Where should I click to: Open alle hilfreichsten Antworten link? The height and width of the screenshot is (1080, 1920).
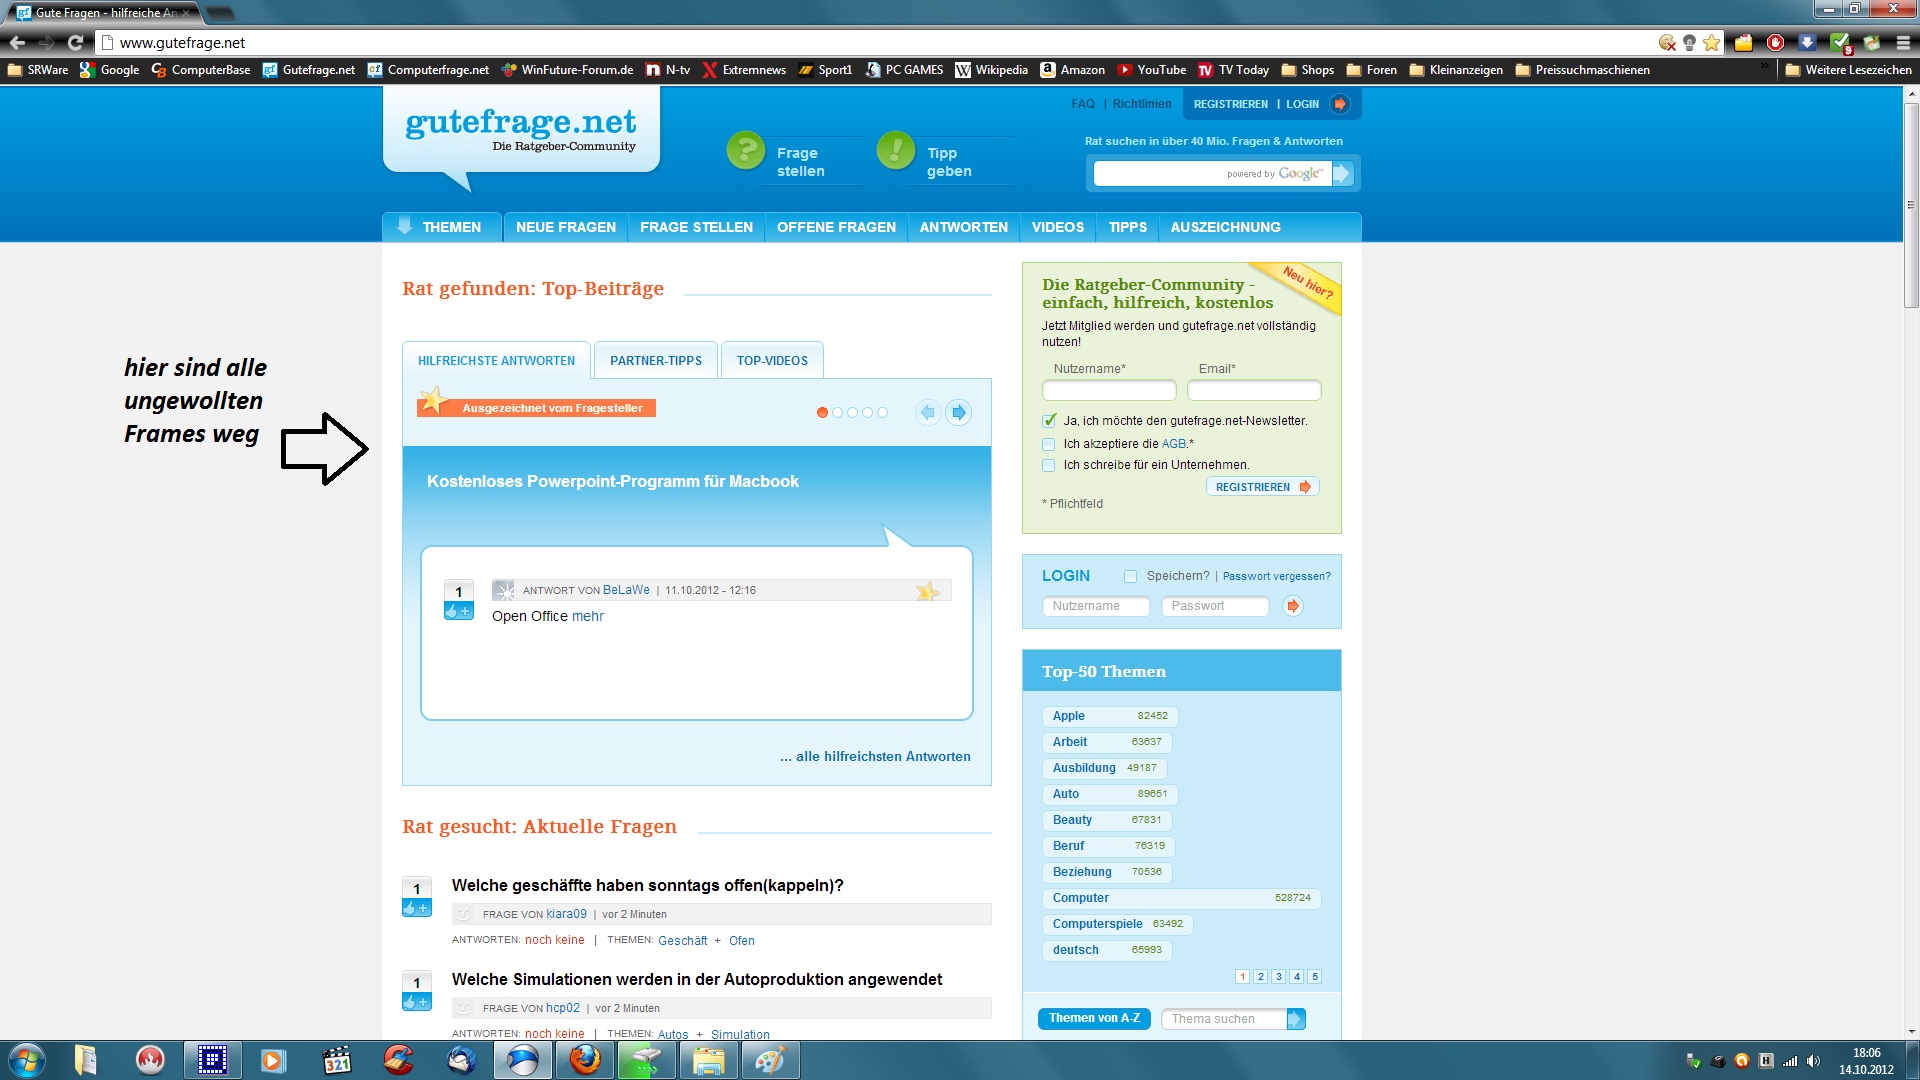point(875,757)
